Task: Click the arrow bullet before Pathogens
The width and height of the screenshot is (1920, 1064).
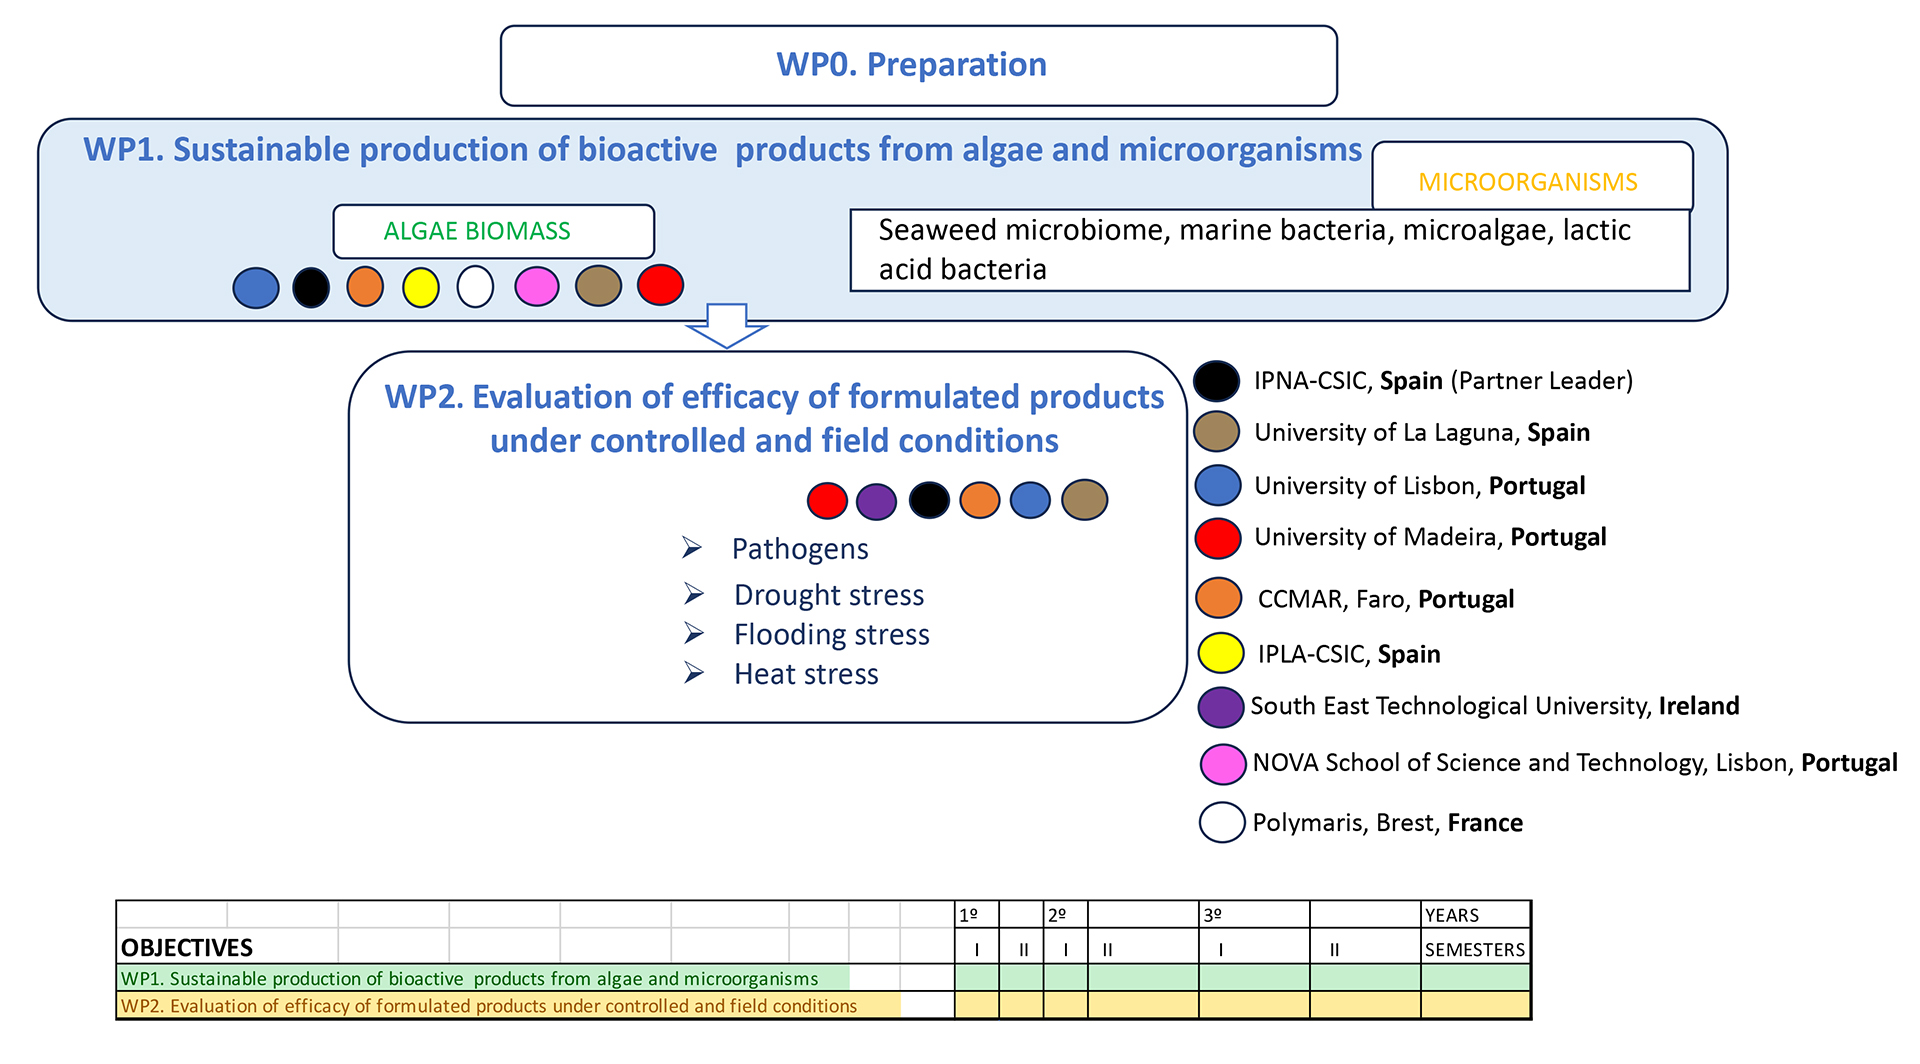Action: tap(692, 548)
